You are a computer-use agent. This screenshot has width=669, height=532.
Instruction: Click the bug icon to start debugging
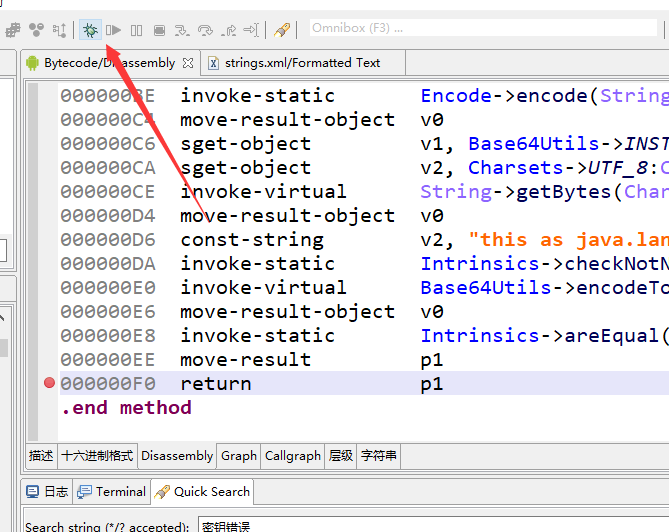[x=91, y=30]
